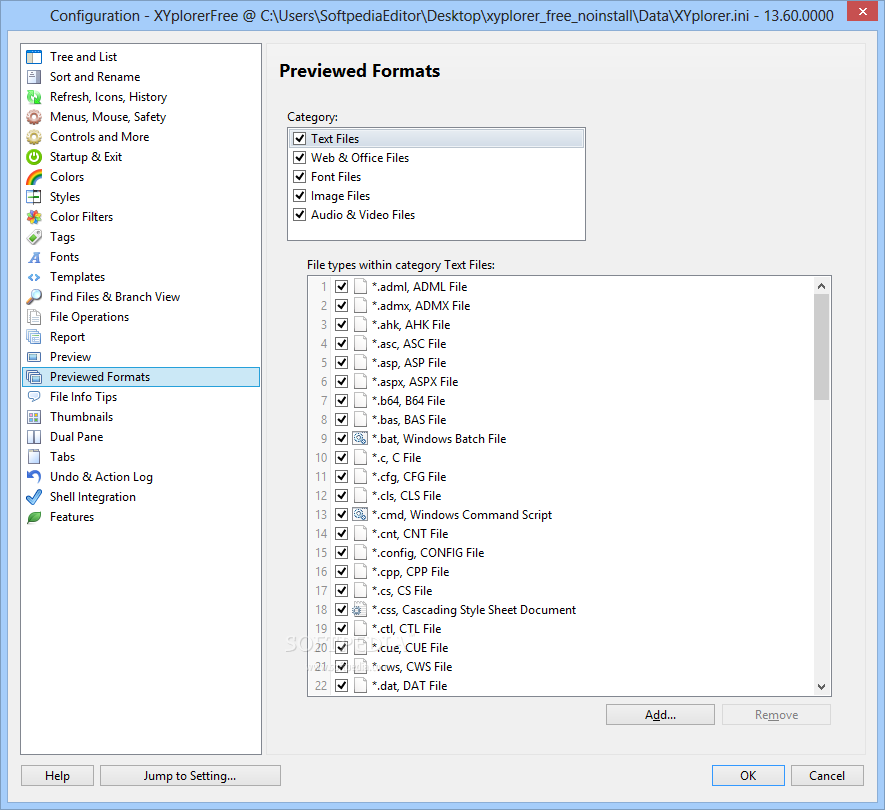885x810 pixels.
Task: Click the Features leaf icon
Action: 34,517
